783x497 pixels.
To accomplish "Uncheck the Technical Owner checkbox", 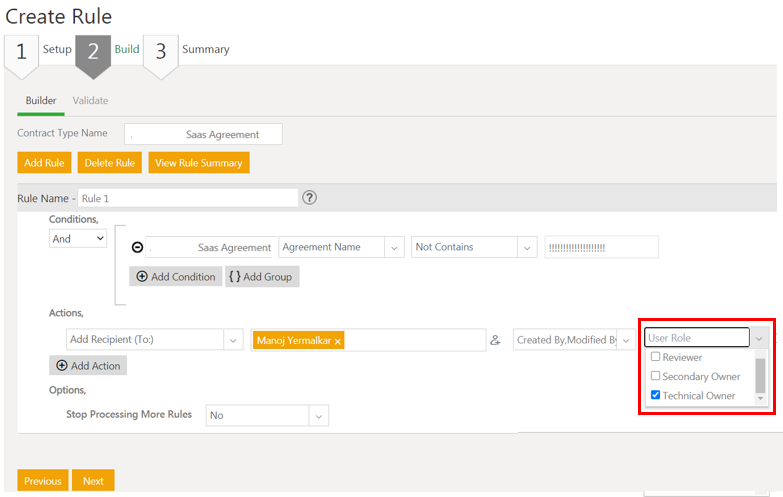I will [x=656, y=395].
